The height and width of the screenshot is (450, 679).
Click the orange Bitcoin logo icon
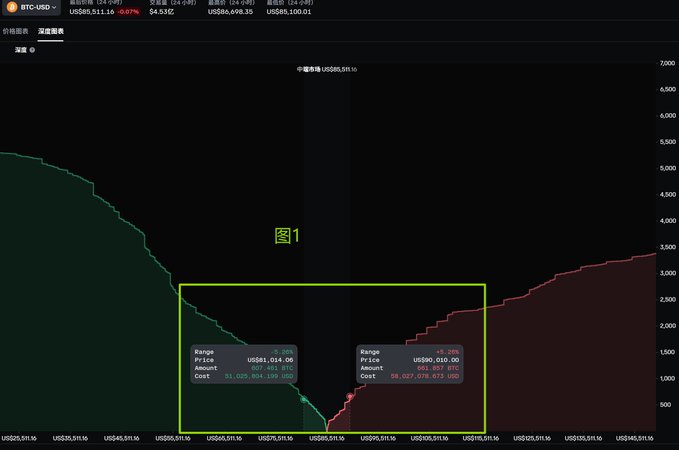[x=12, y=7]
